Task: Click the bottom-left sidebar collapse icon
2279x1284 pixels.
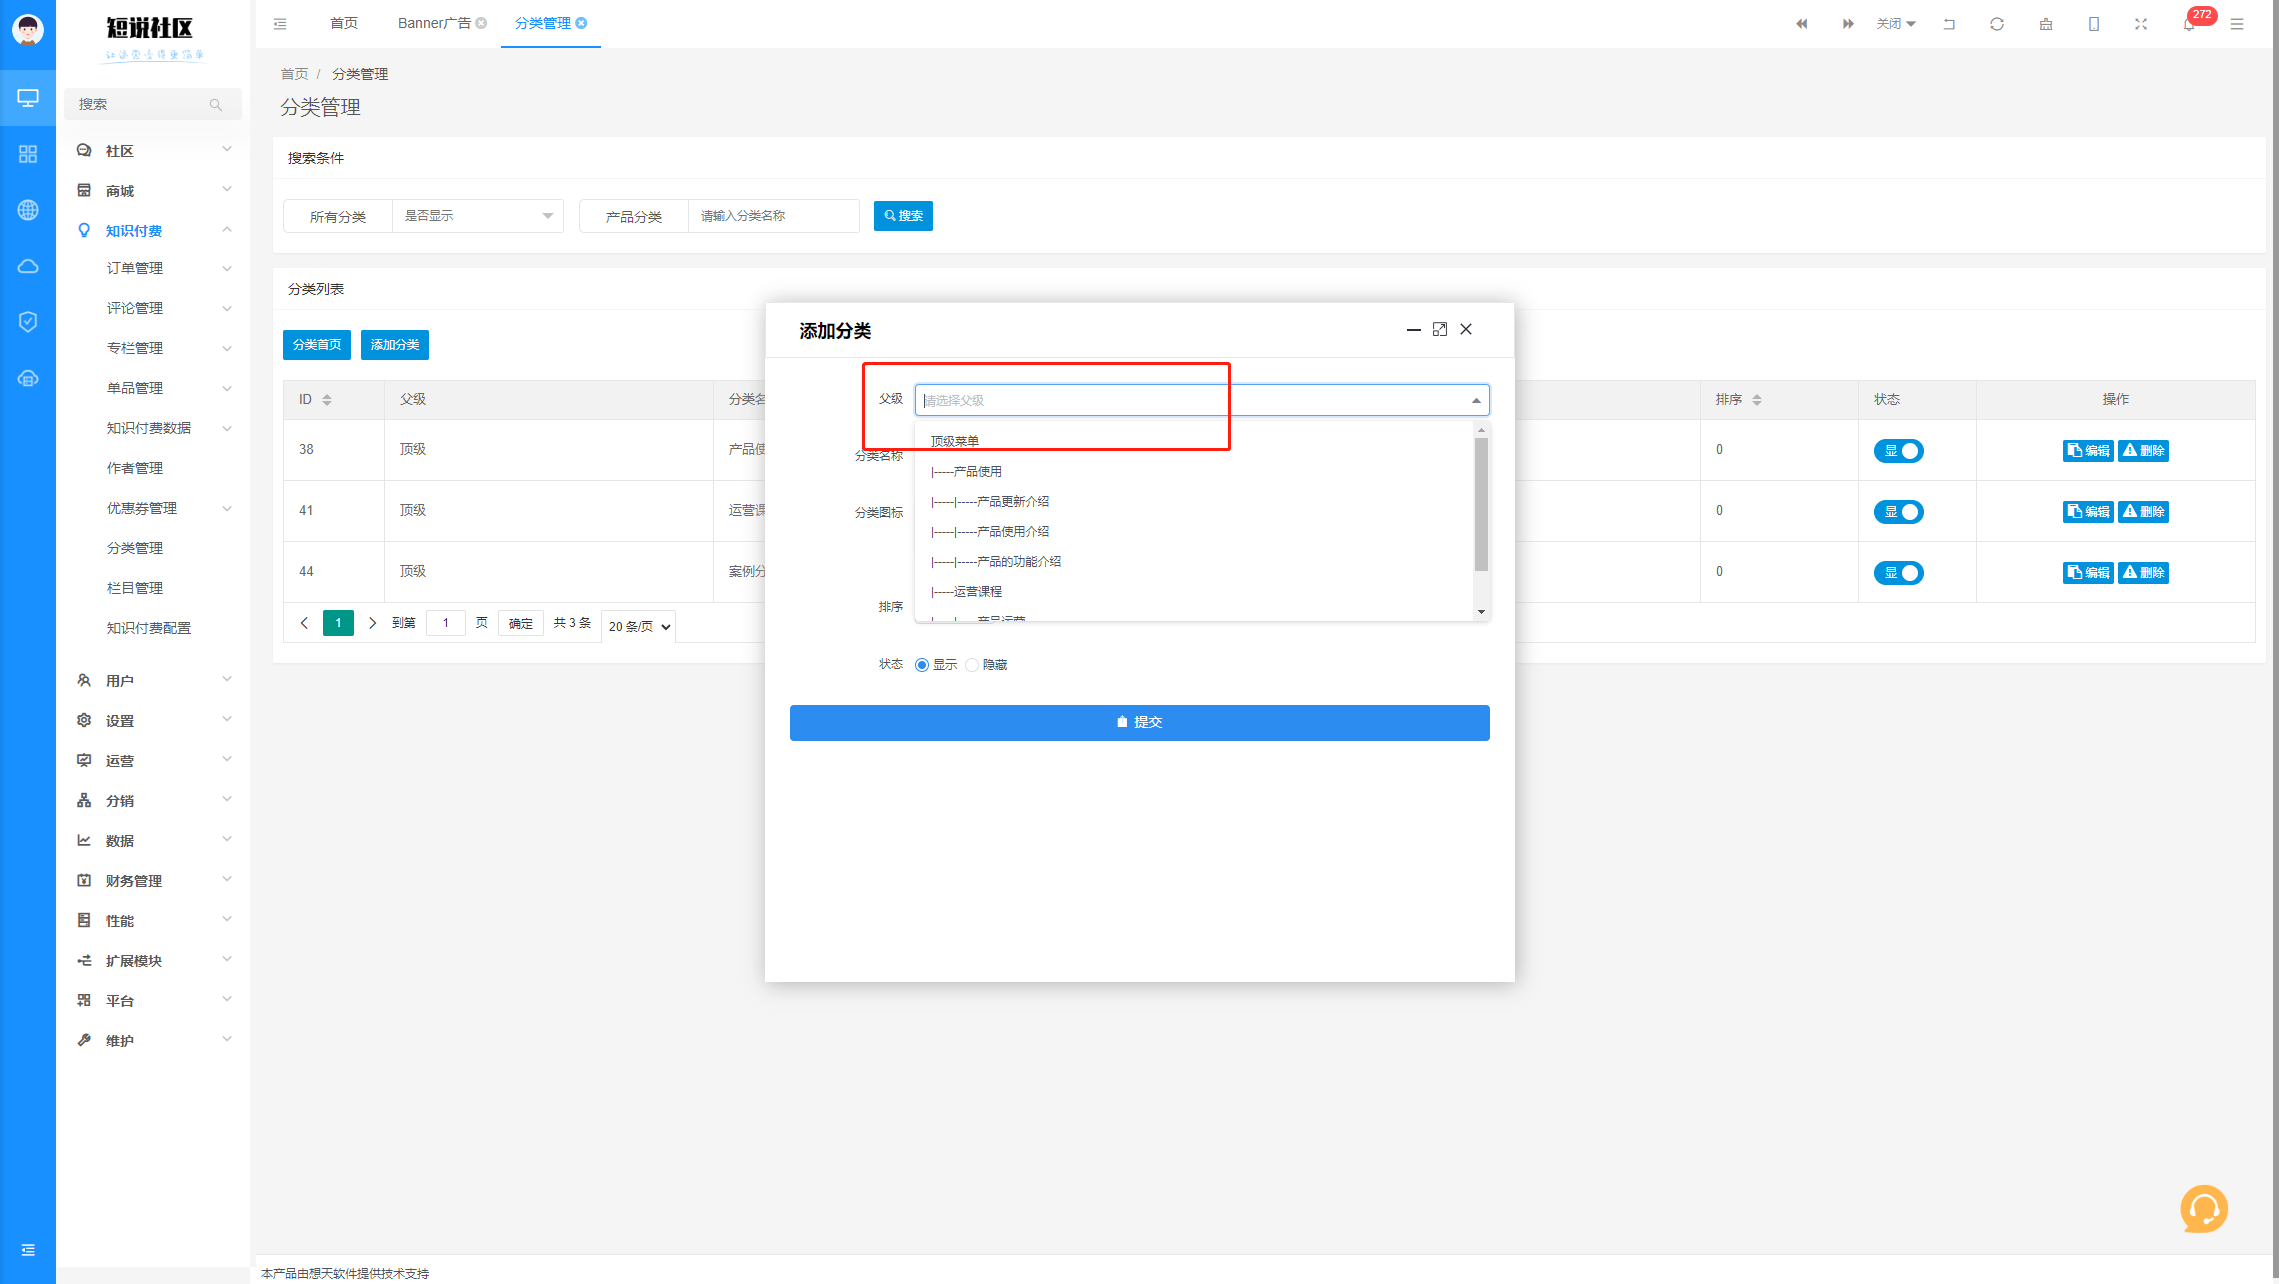Action: (x=28, y=1250)
